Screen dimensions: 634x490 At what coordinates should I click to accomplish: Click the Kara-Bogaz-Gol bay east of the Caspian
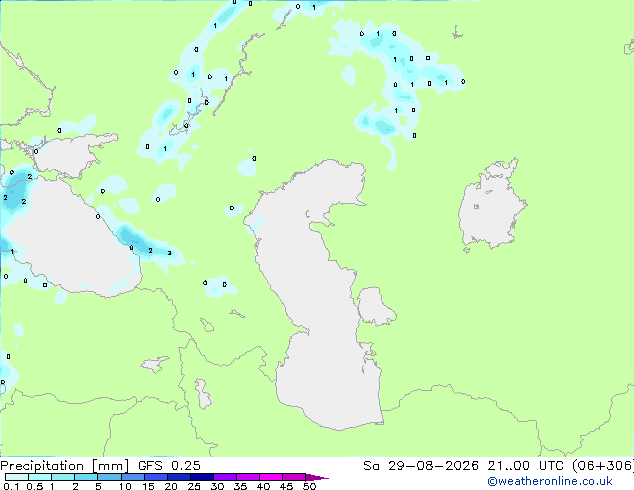pos(374,306)
